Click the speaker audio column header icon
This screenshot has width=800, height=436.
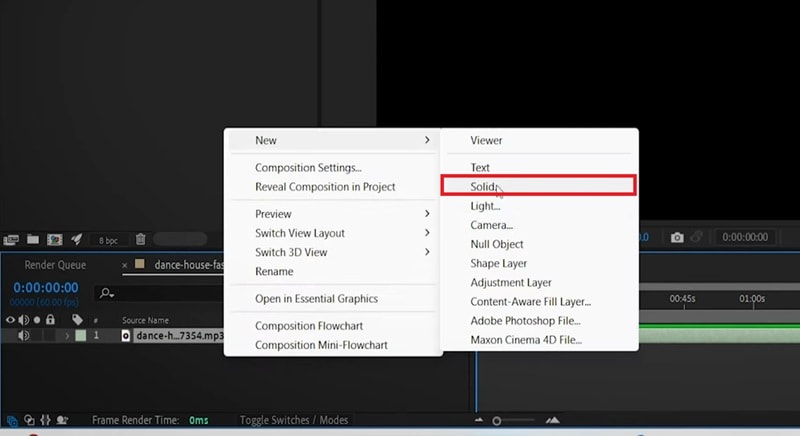pos(23,320)
